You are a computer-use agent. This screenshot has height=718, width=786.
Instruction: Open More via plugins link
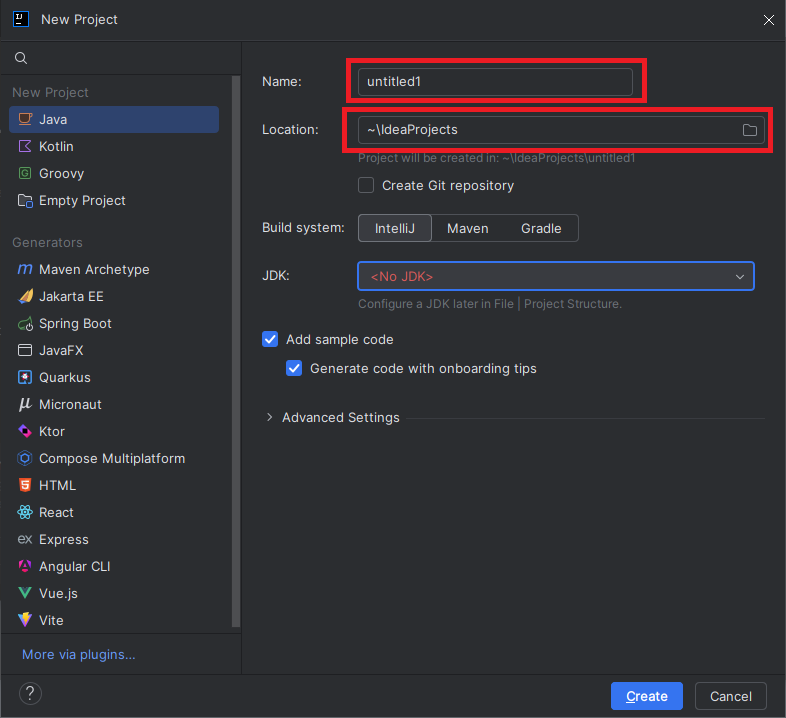pyautogui.click(x=79, y=654)
